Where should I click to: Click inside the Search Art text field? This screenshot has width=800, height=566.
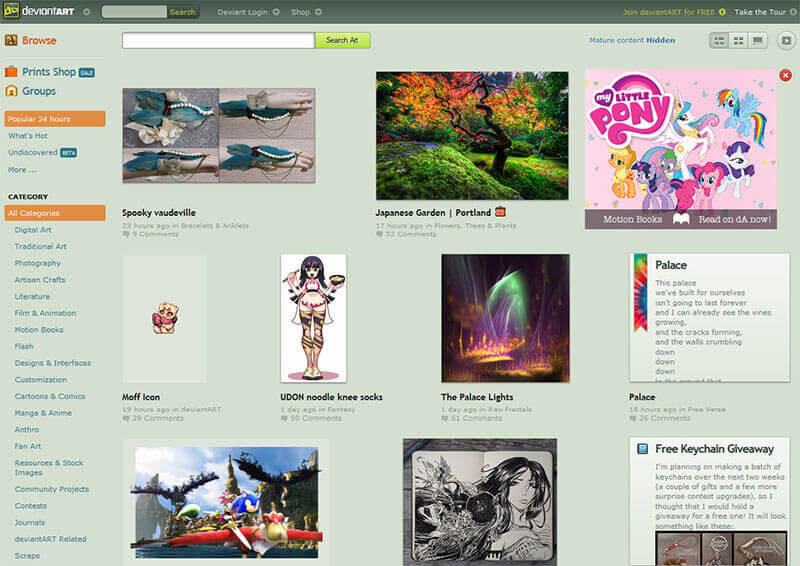(218, 40)
